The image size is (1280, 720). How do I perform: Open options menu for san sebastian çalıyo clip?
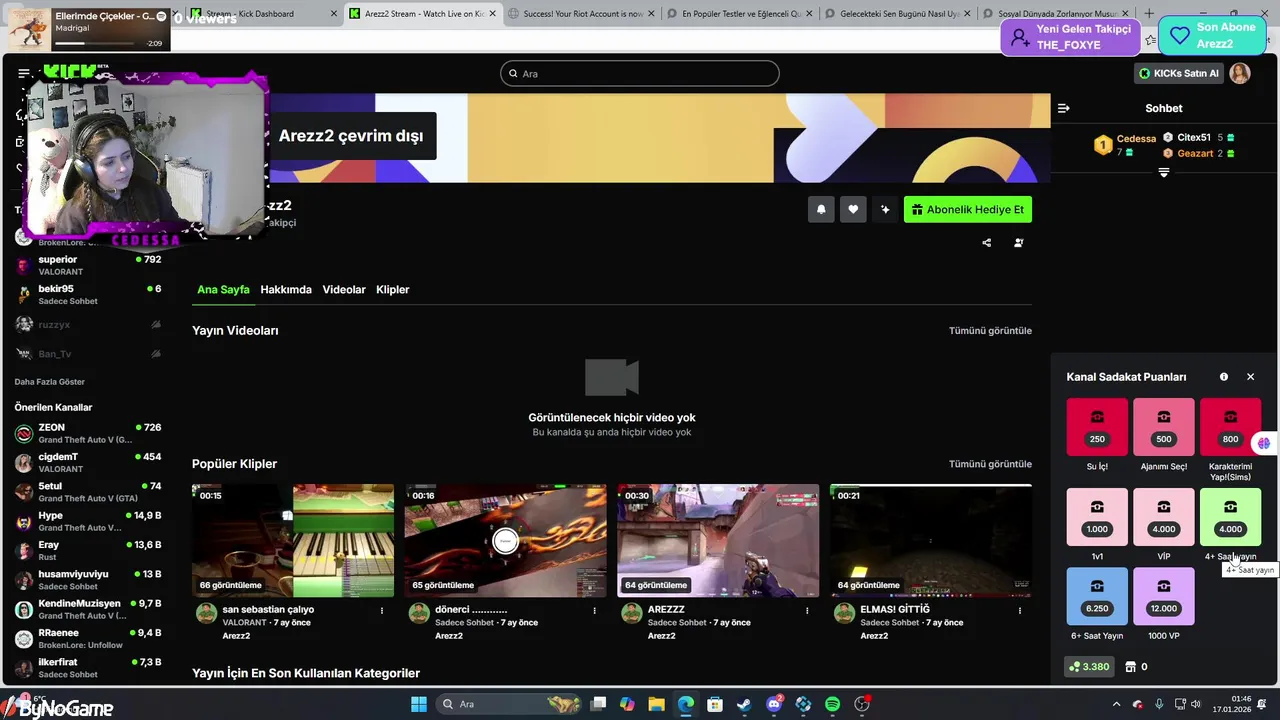382,610
